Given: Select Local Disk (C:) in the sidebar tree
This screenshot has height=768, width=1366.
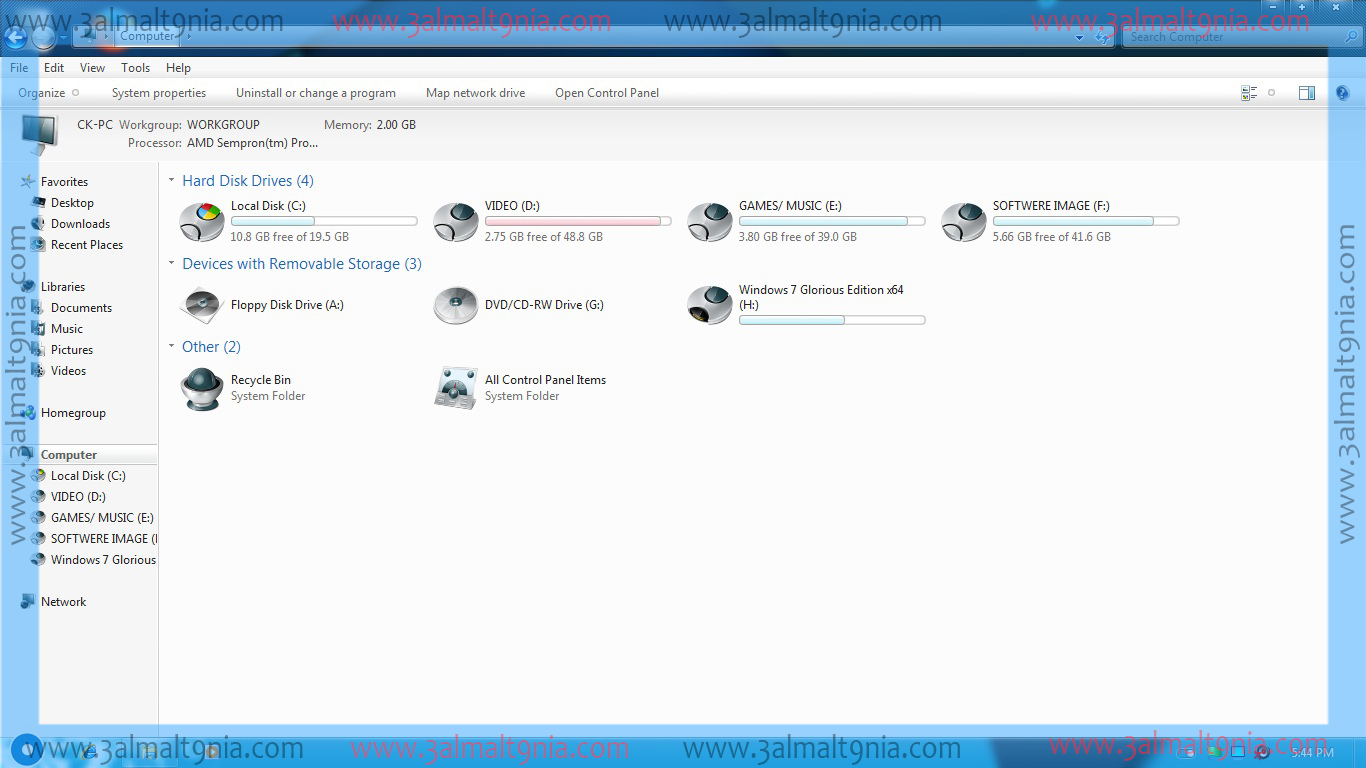Looking at the screenshot, I should pos(88,476).
